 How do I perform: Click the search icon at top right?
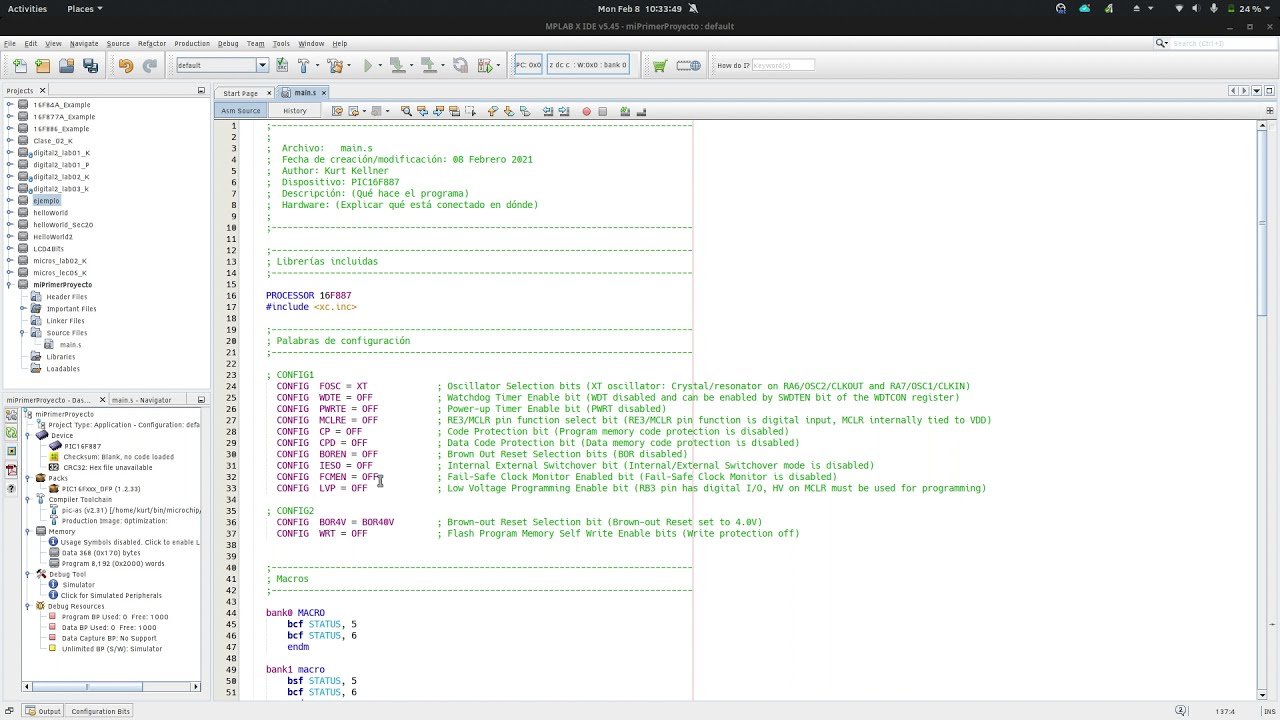click(1161, 43)
